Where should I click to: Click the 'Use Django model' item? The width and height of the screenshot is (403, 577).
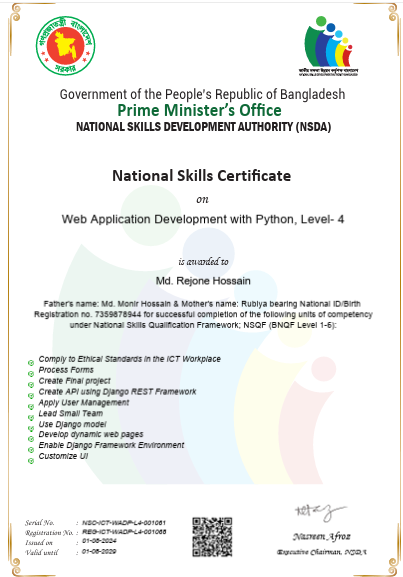point(73,424)
